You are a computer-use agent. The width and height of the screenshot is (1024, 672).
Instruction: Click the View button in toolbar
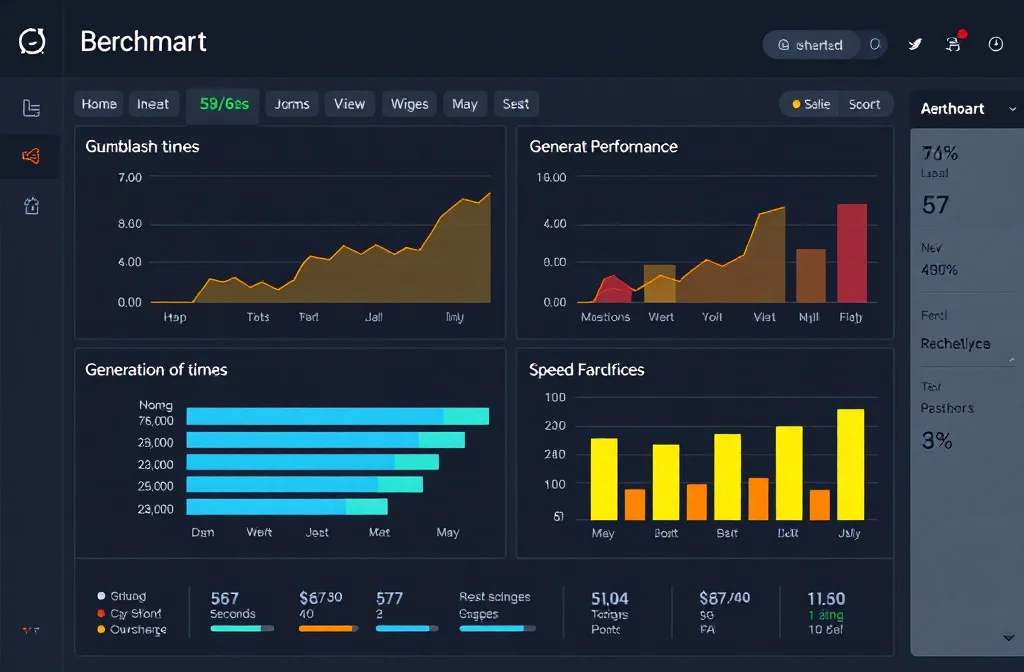[x=349, y=104]
